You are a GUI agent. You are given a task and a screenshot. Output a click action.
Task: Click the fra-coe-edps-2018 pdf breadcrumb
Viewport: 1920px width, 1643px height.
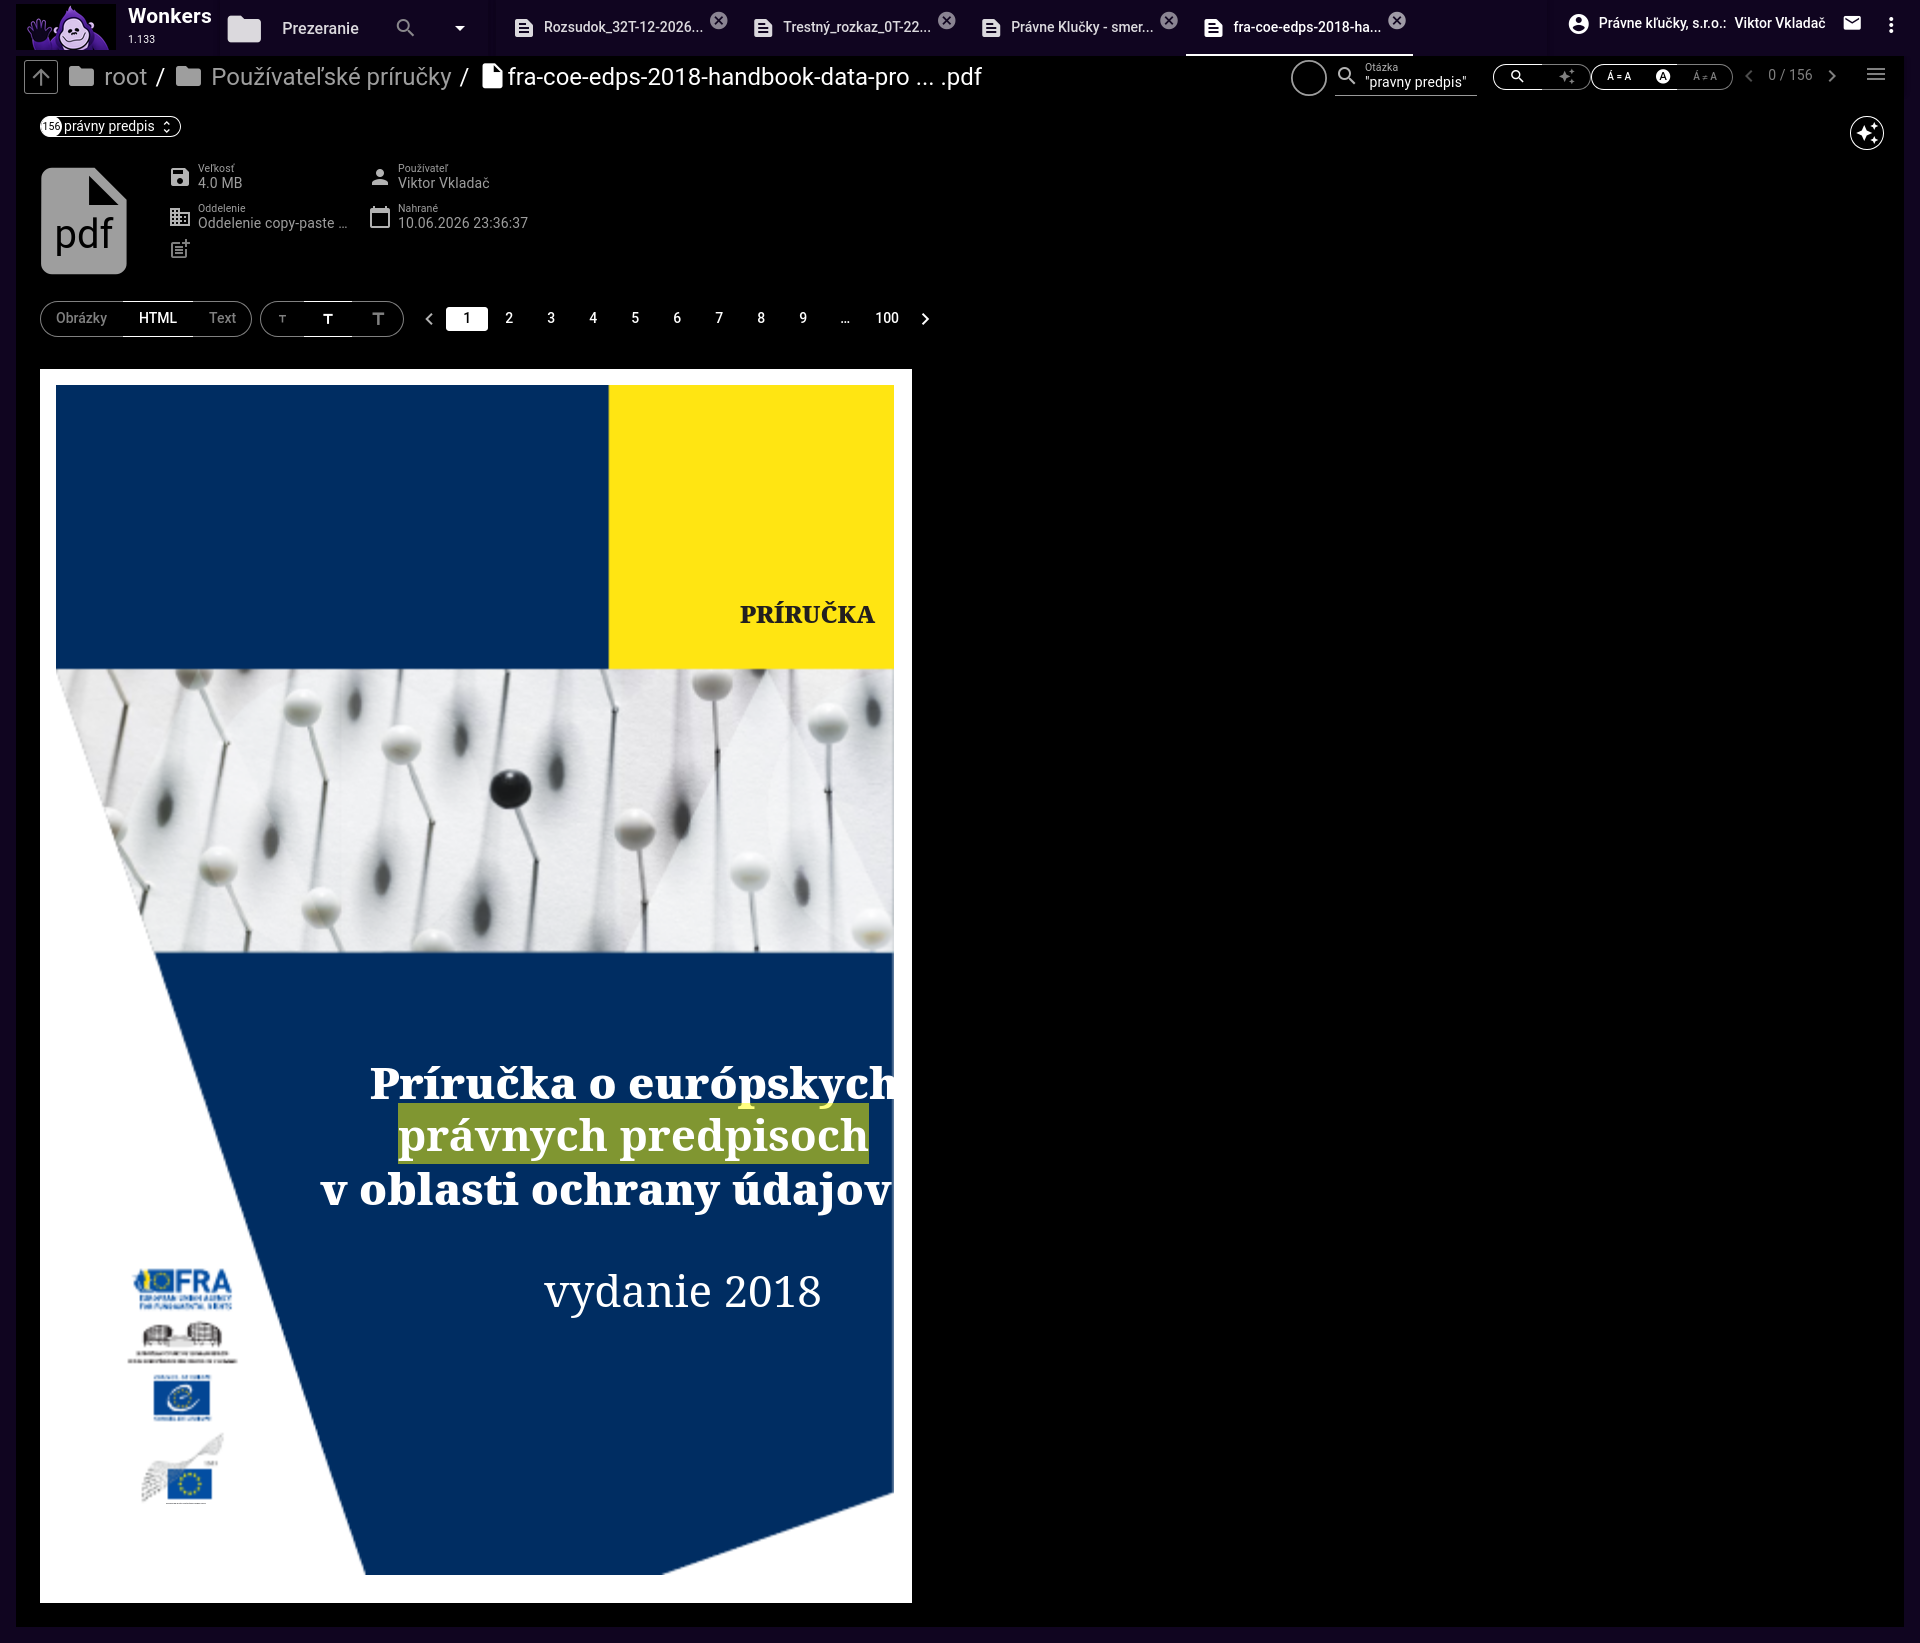tap(732, 77)
